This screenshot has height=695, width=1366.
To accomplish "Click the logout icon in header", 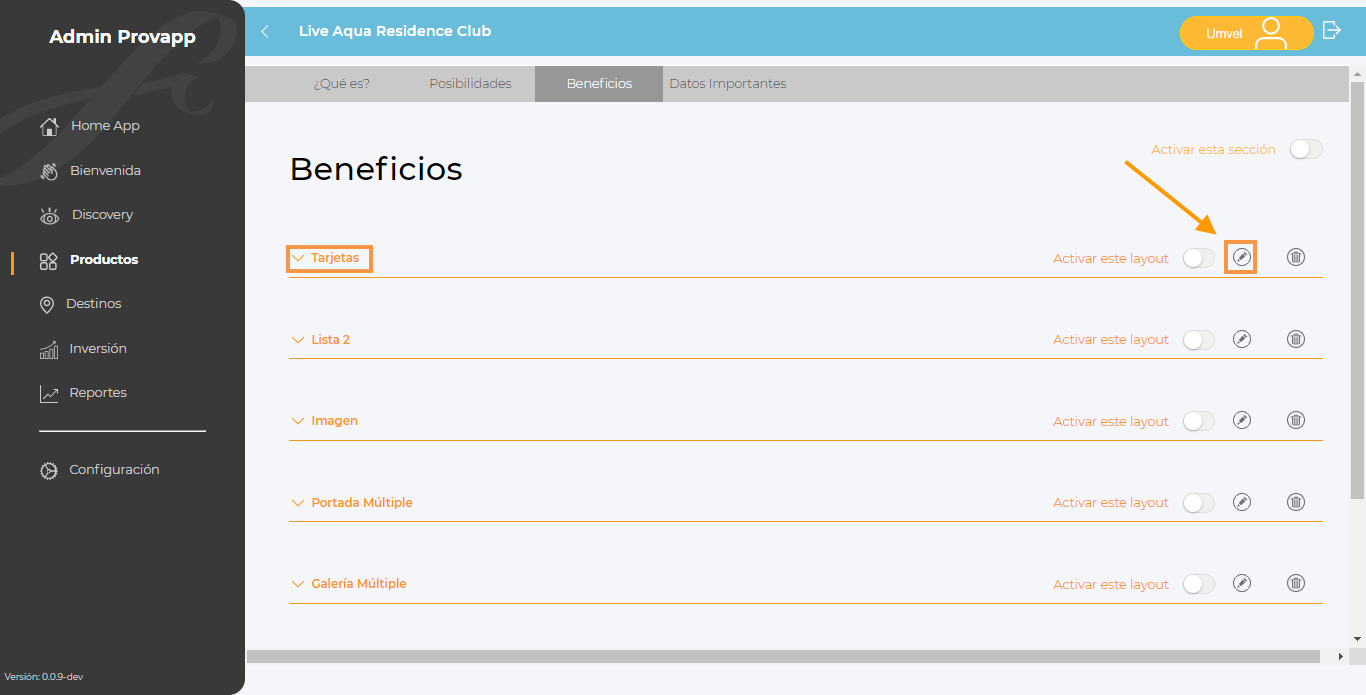I will point(1331,30).
